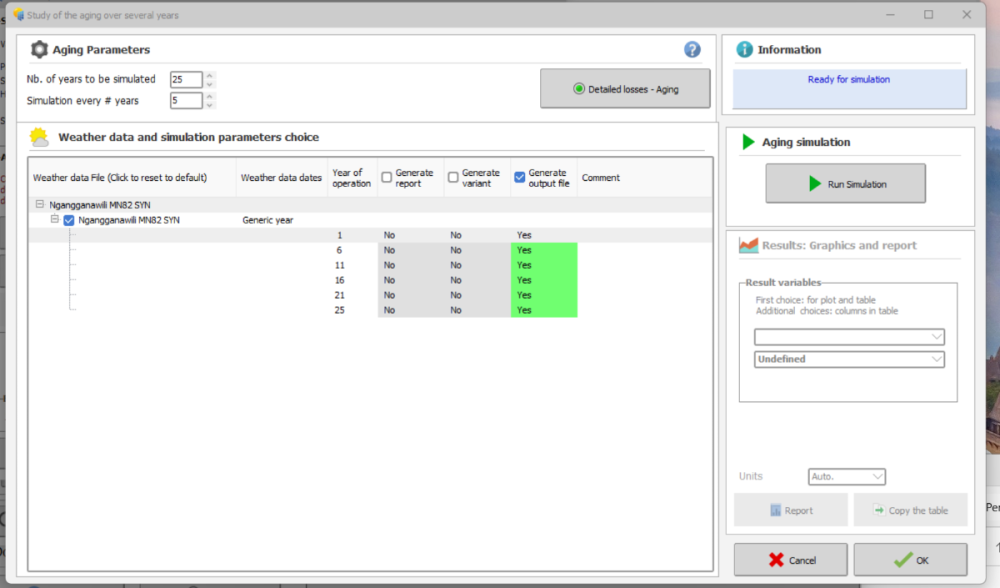1000x588 pixels.
Task: Click the weather sun-cloud icon
Action: [x=40, y=137]
